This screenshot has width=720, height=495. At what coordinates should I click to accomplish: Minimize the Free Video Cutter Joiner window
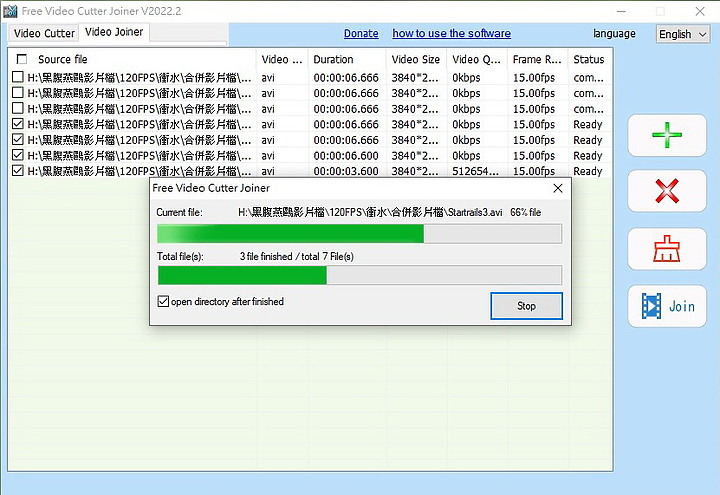(x=621, y=11)
